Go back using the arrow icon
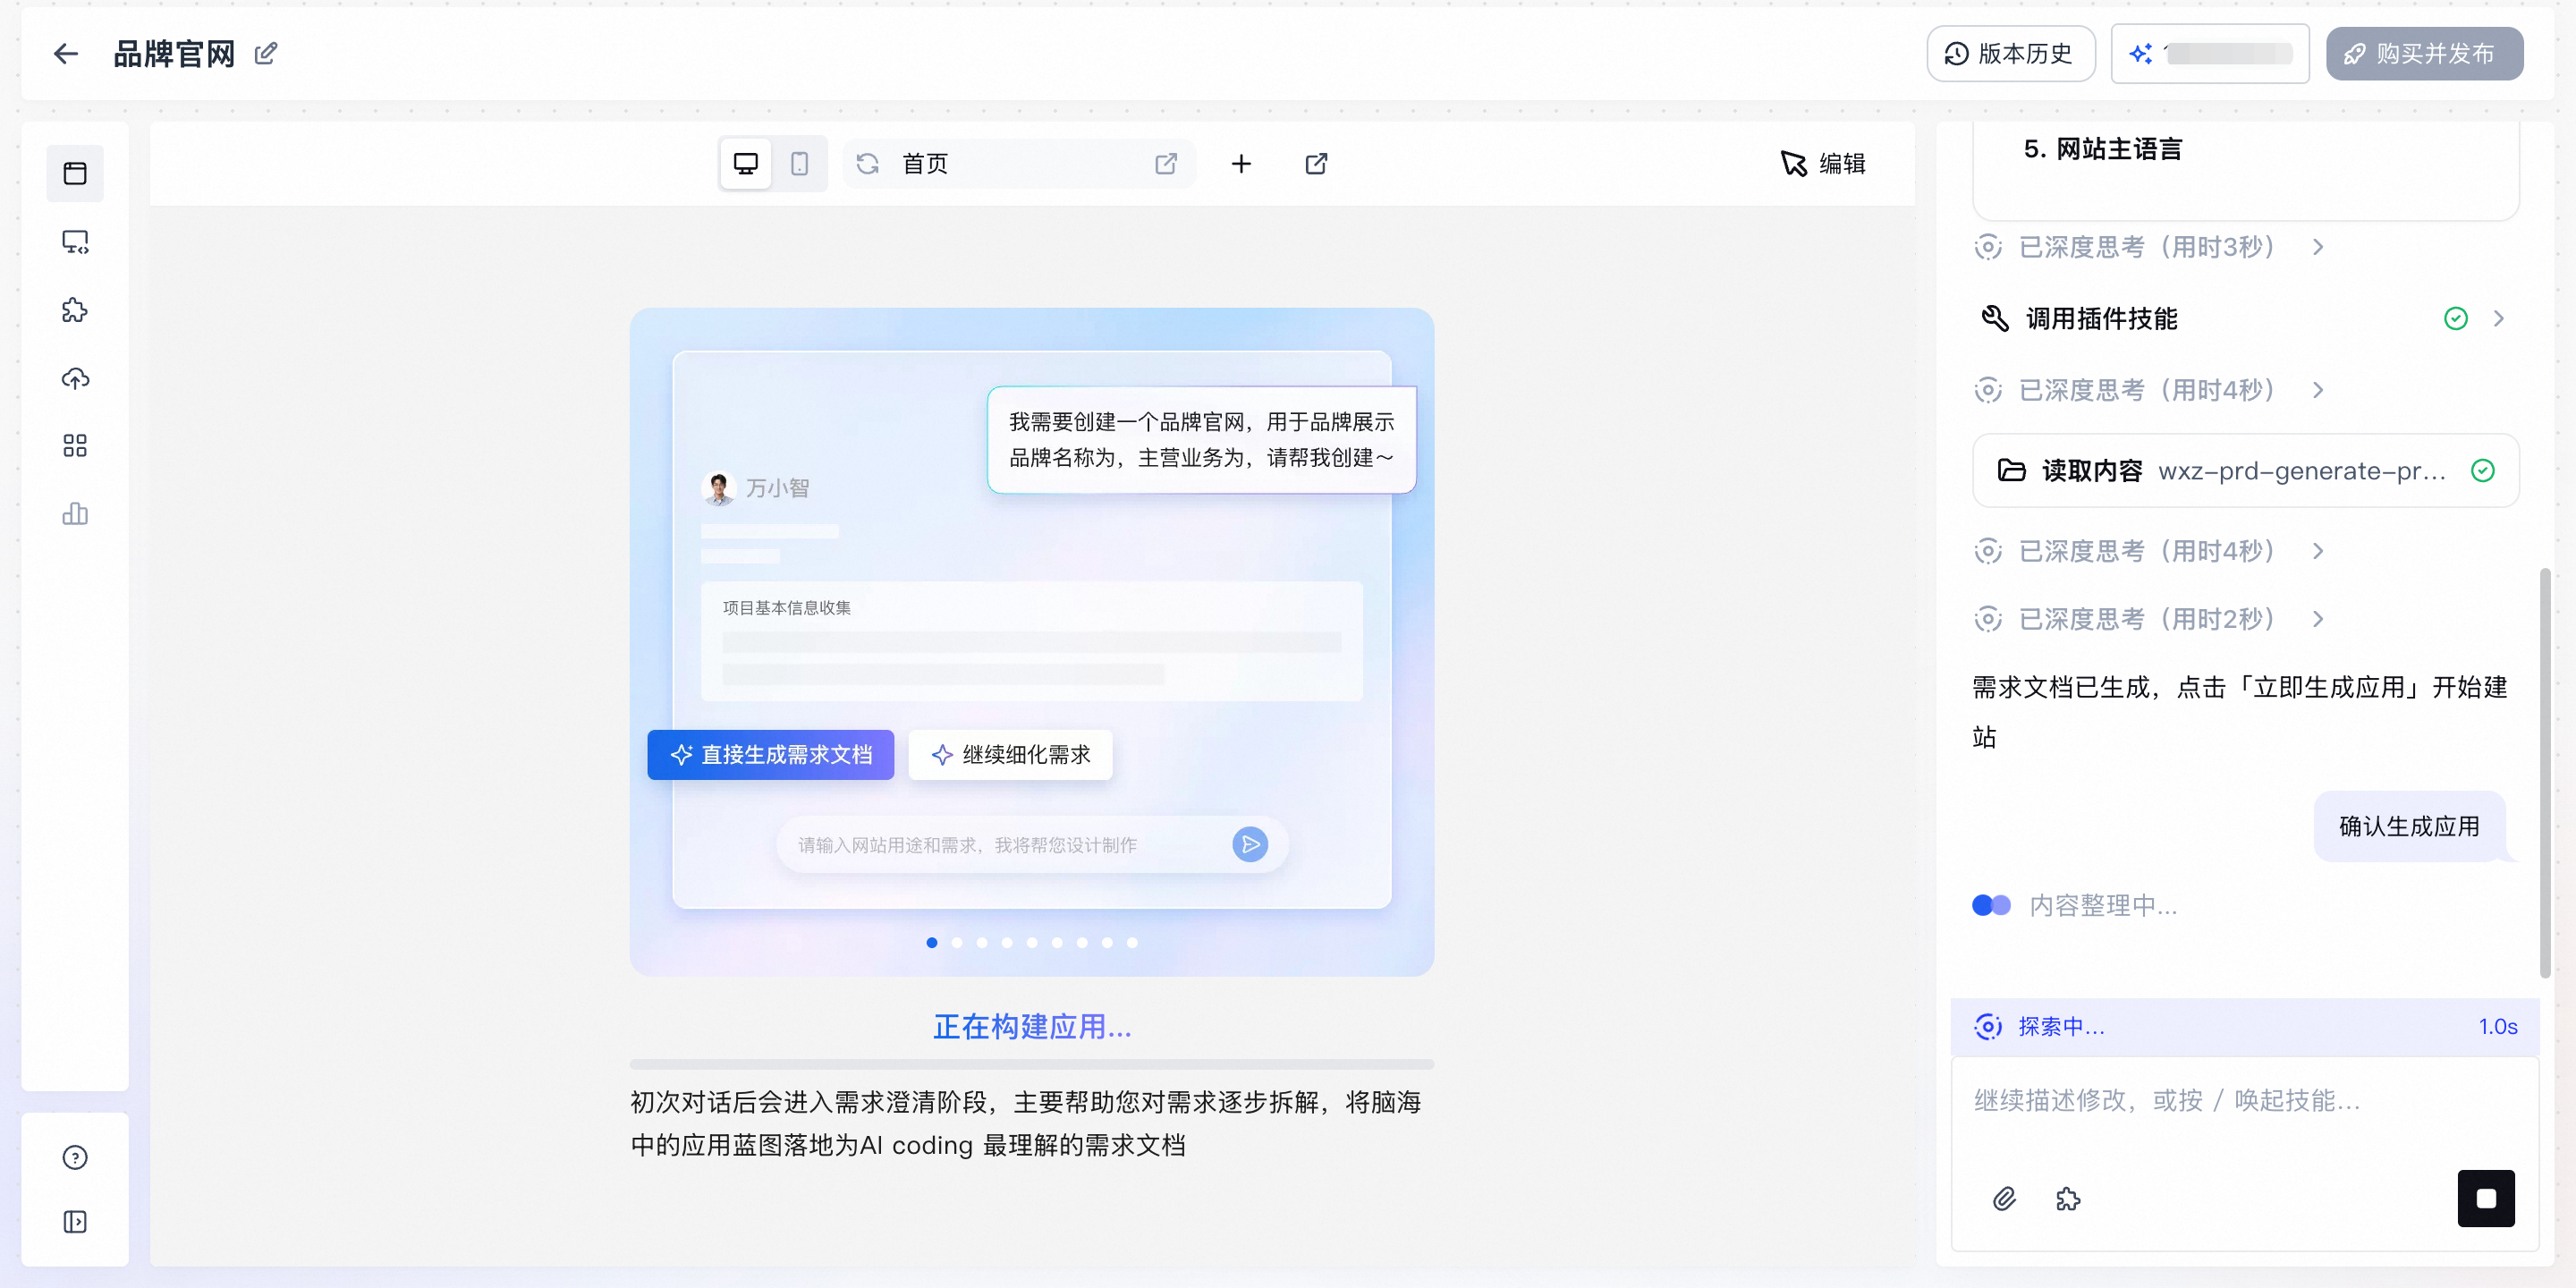The image size is (2576, 1288). click(x=66, y=53)
